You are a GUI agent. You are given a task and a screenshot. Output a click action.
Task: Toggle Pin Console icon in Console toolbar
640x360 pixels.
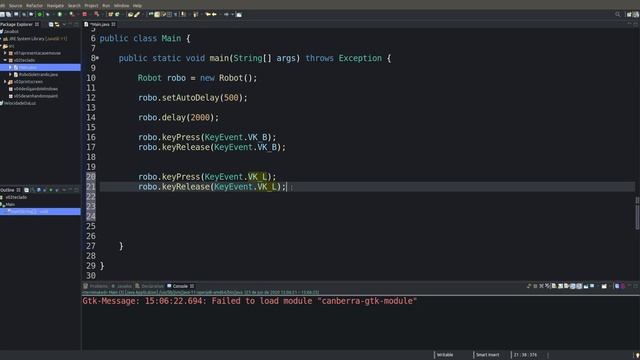tap(586, 286)
